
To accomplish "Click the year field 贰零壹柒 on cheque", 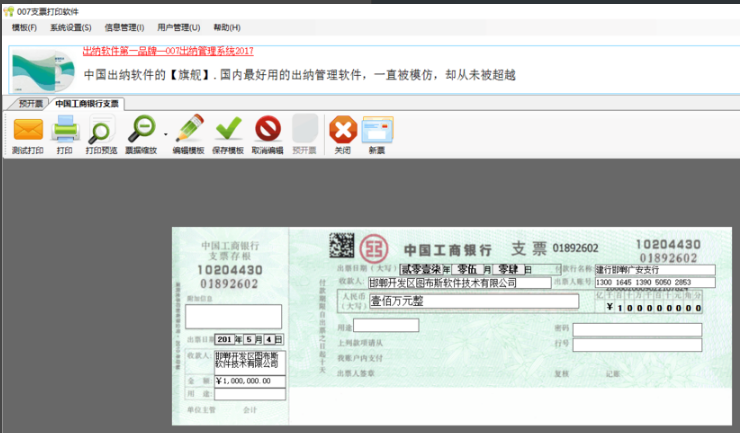I will click(x=421, y=270).
